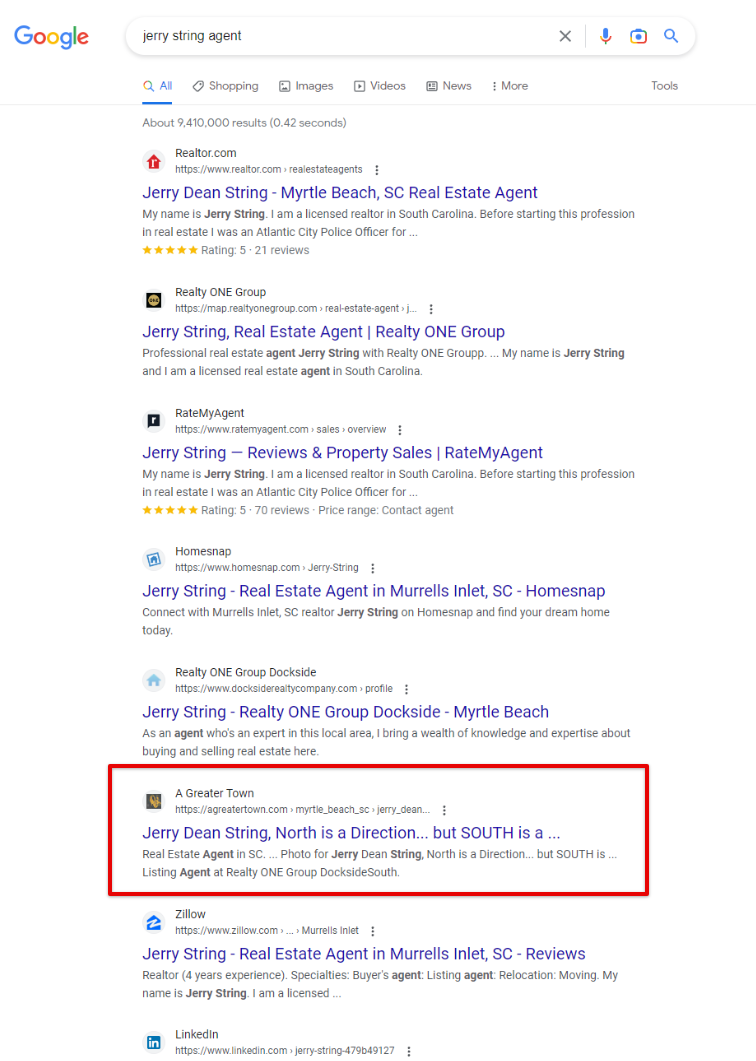This screenshot has width=756, height=1061.
Task: Open three-dot menu for LinkedIn result
Action: [409, 1051]
